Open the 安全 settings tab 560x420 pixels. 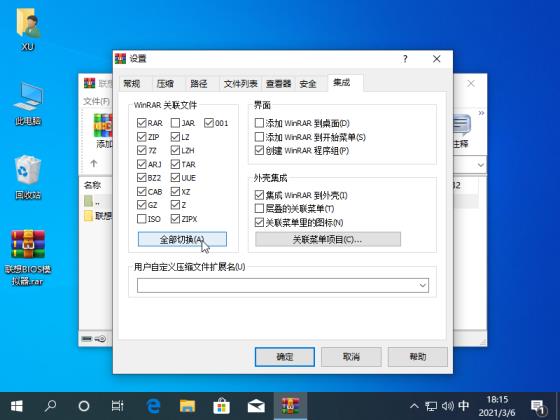tap(308, 84)
